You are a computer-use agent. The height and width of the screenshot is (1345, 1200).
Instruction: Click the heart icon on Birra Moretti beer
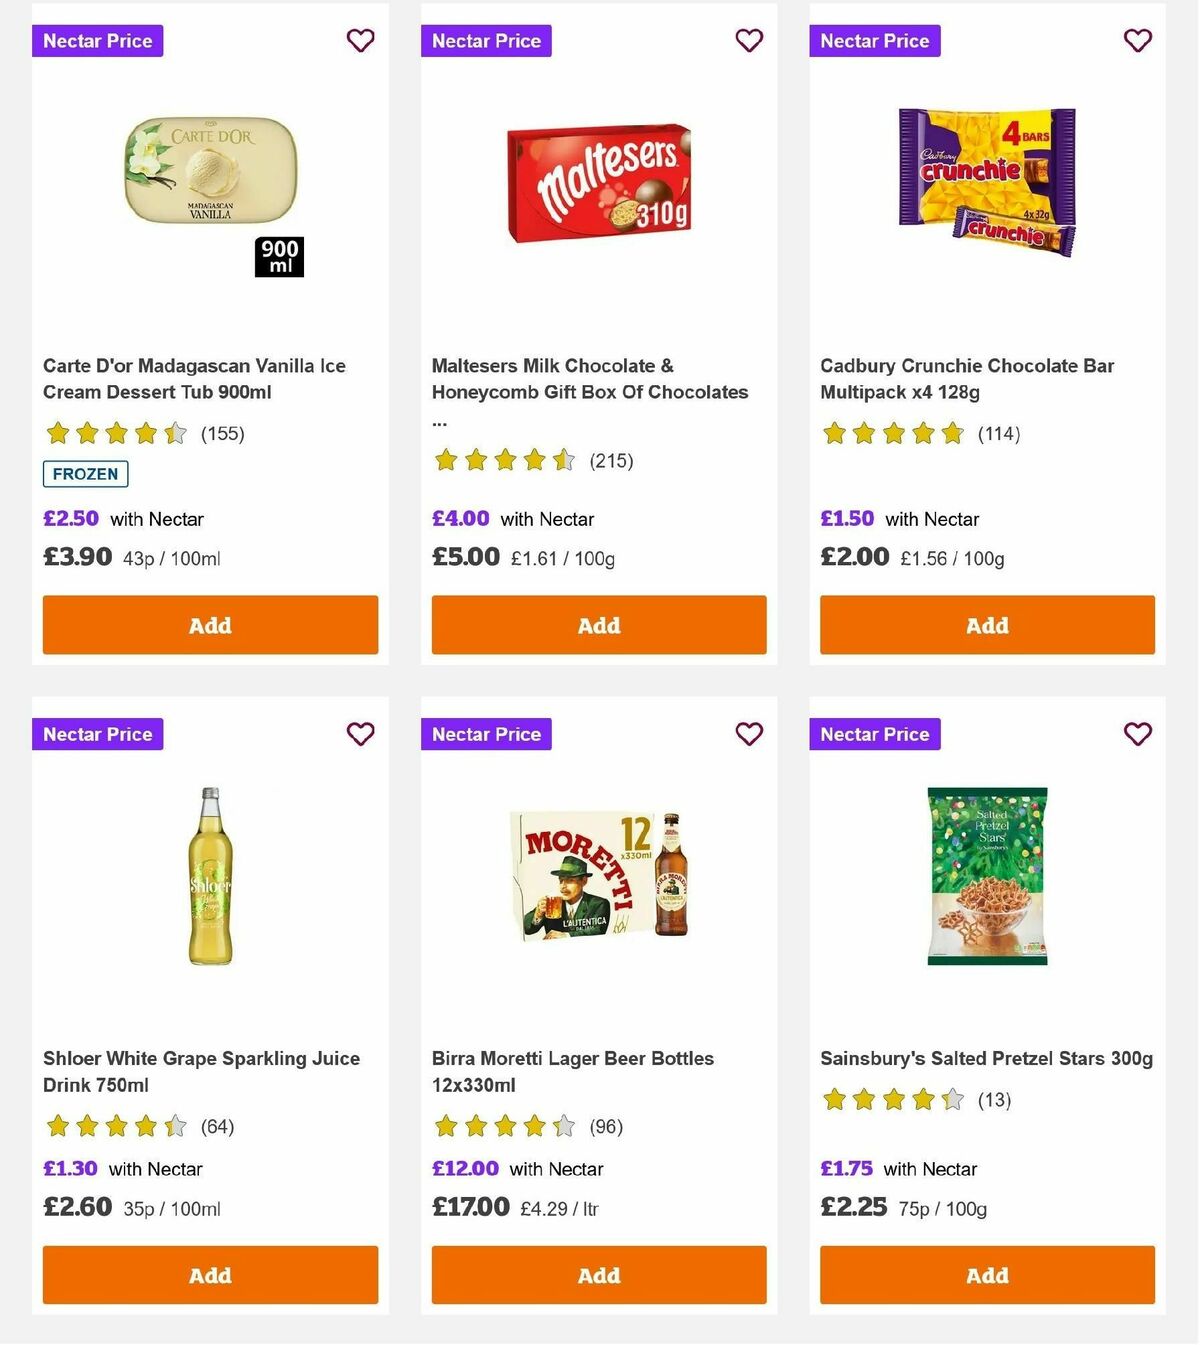[x=748, y=733]
